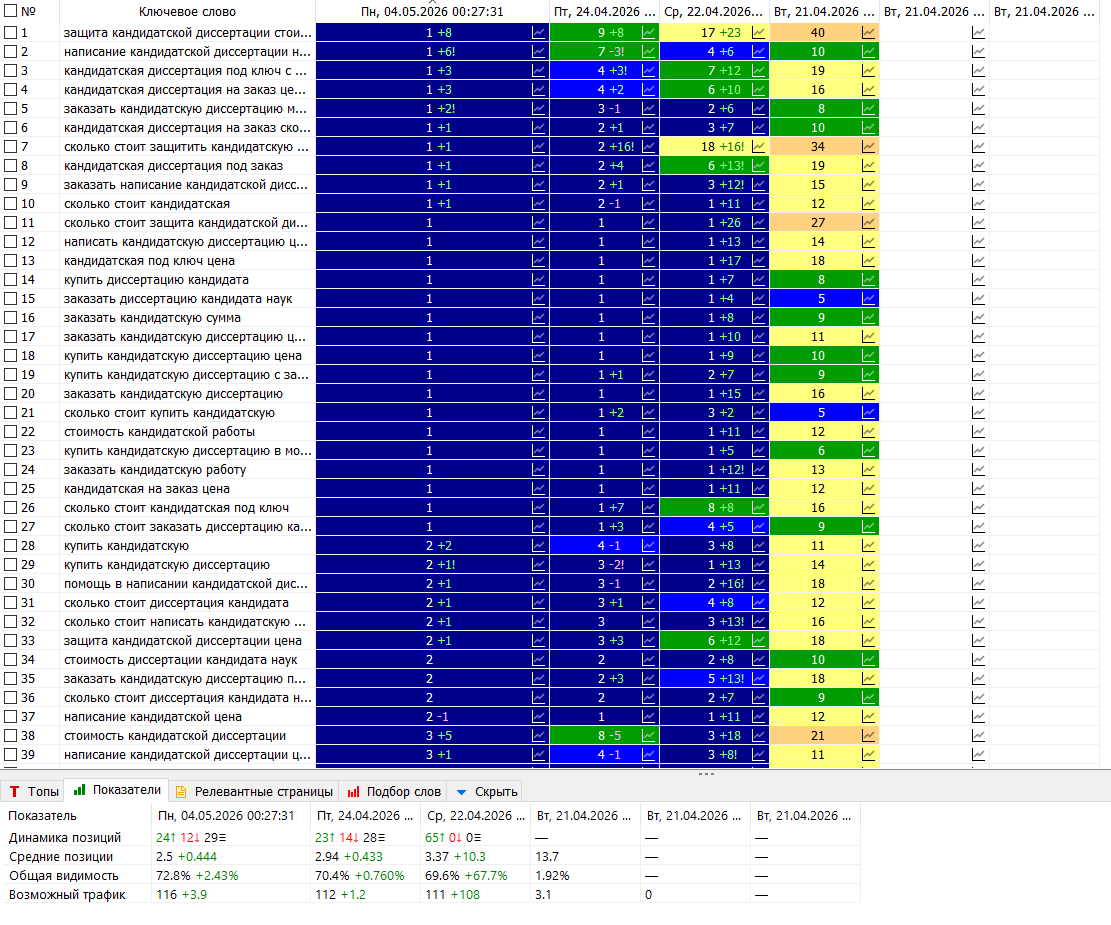Viewport: 1111px width, 925px height.
Task: Click the splitter handle dots above bottom panel
Action: [x=706, y=773]
